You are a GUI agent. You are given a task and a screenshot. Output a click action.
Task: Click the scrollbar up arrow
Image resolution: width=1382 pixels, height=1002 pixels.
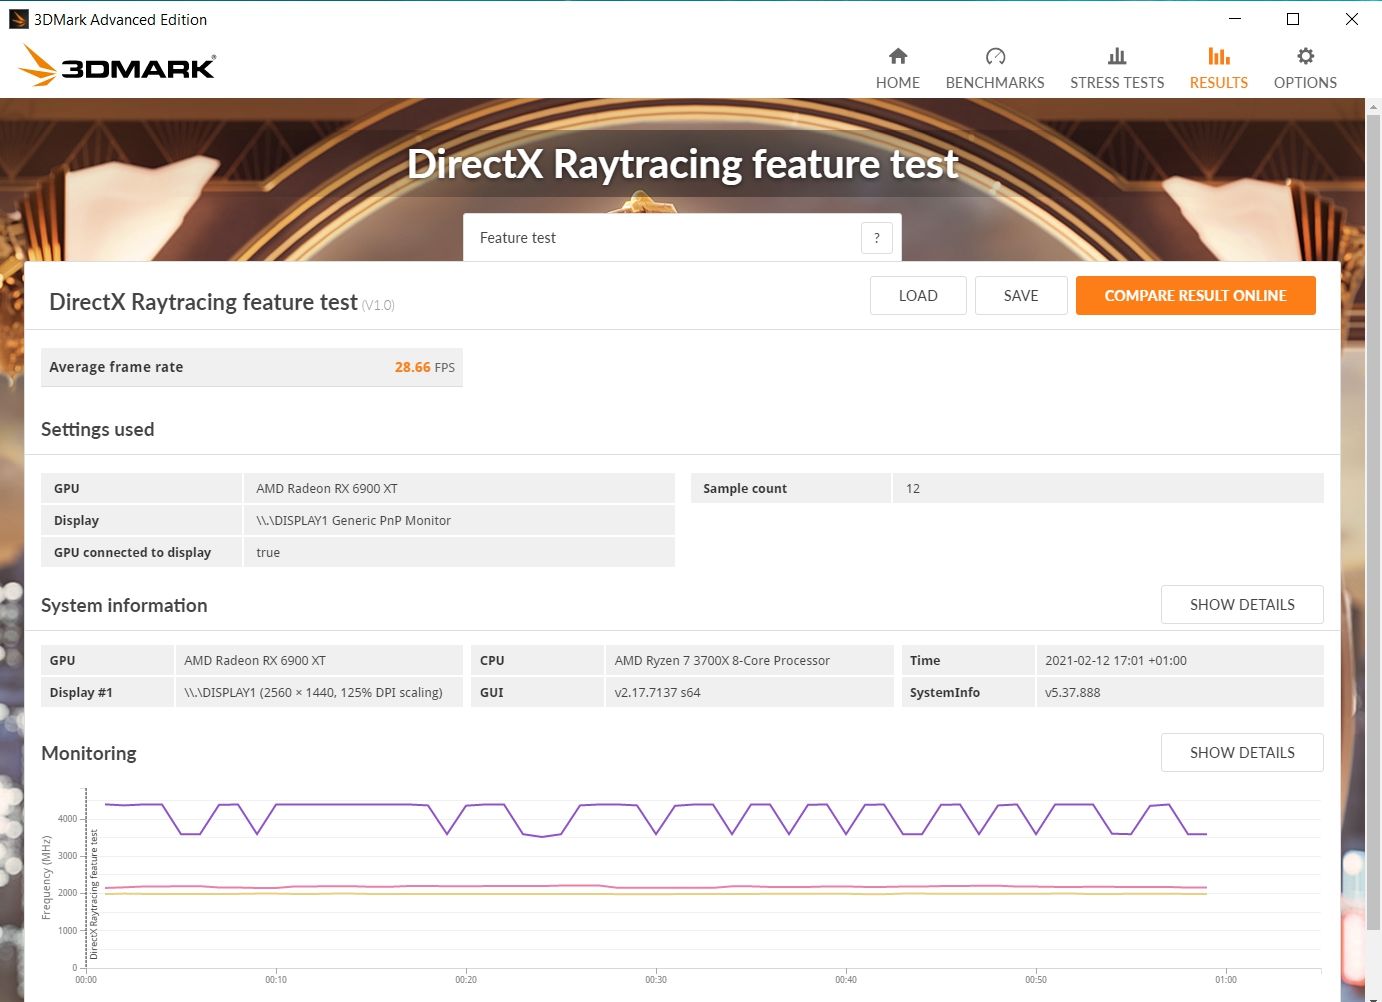[1373, 106]
